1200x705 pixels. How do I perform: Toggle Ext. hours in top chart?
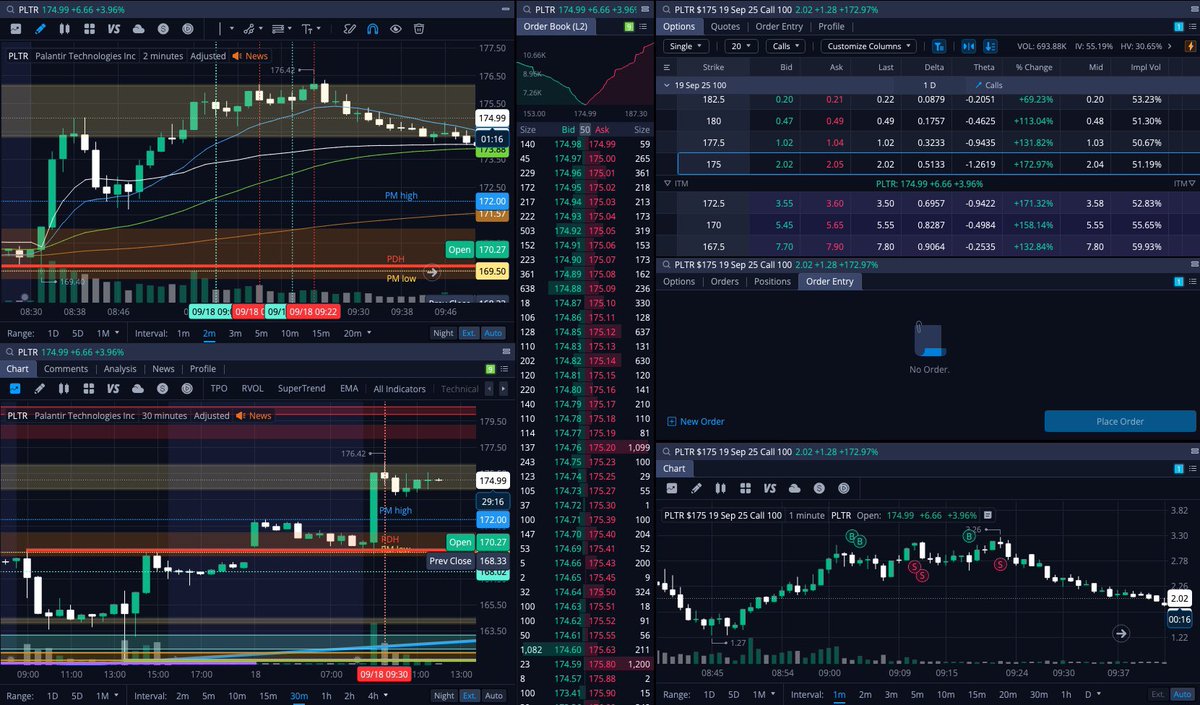(x=469, y=333)
